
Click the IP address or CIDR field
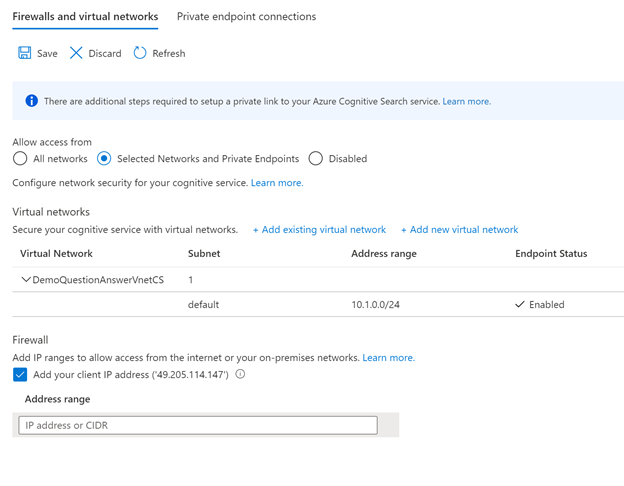pos(198,426)
